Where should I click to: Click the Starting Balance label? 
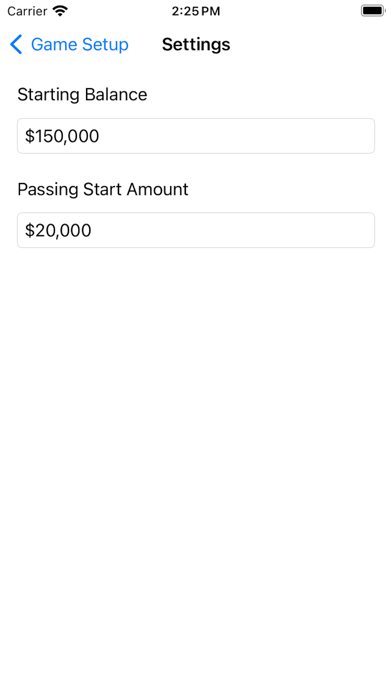[x=82, y=95]
